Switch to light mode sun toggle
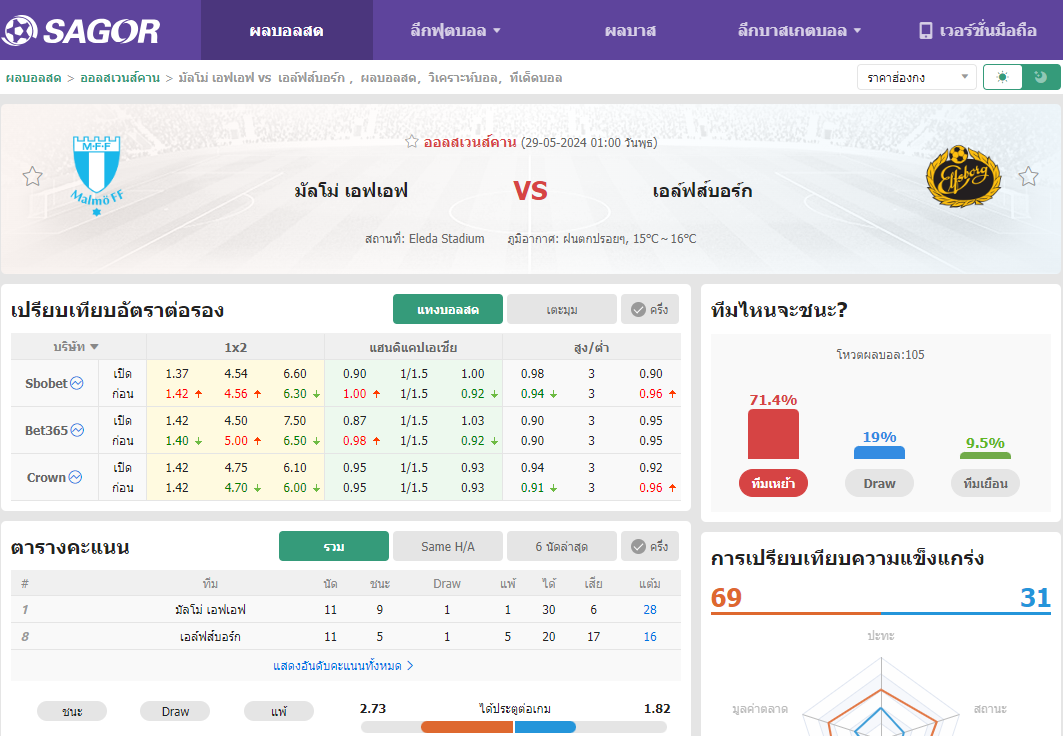The image size is (1063, 736). pos(1003,77)
